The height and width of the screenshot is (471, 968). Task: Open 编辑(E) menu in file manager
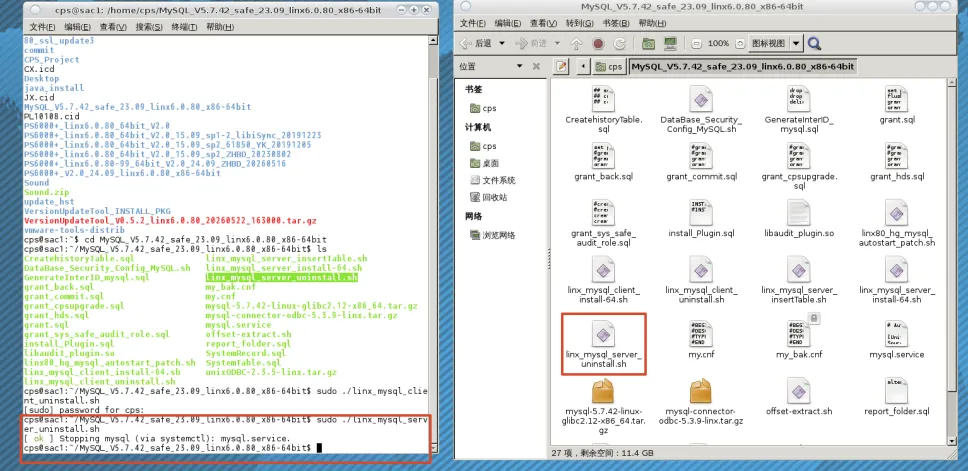(x=509, y=23)
